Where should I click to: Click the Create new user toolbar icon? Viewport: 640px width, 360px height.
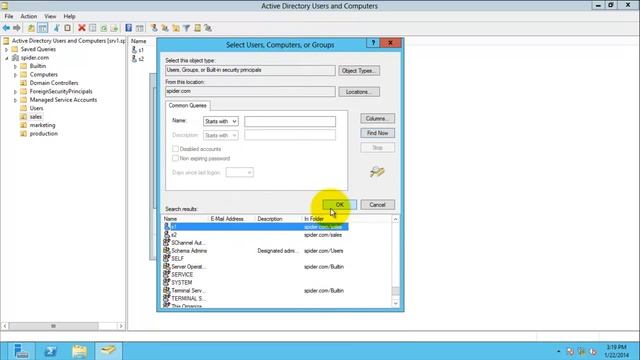point(154,28)
